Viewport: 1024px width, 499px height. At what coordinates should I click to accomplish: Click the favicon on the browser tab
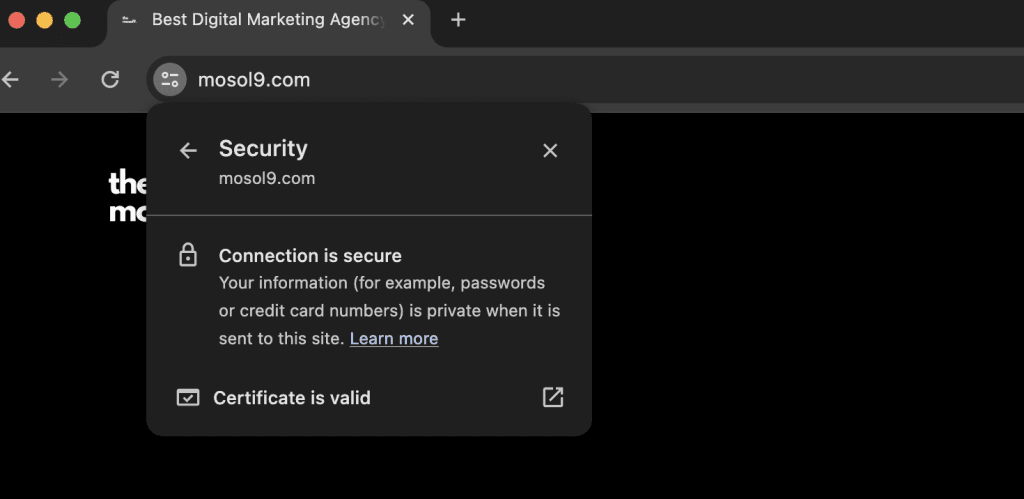129,20
